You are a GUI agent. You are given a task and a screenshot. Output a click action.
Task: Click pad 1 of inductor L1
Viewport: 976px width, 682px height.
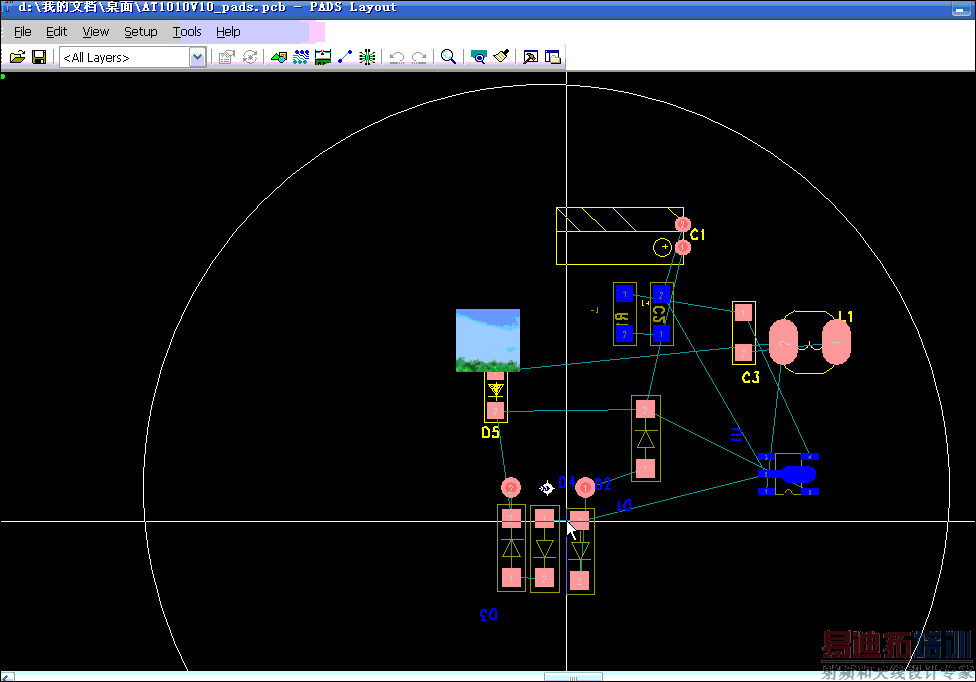(836, 342)
